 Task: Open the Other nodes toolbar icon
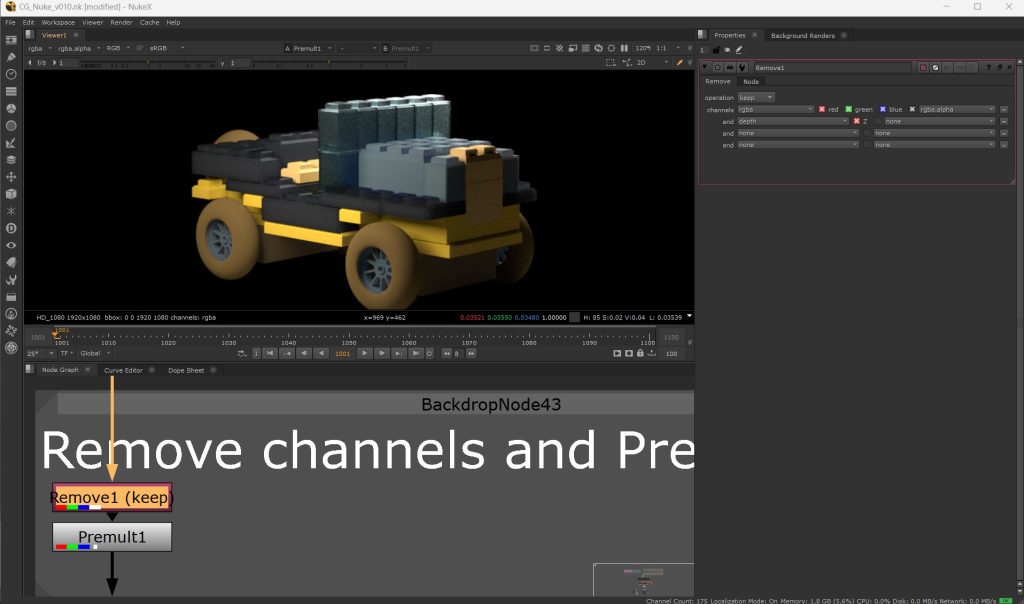pos(11,296)
